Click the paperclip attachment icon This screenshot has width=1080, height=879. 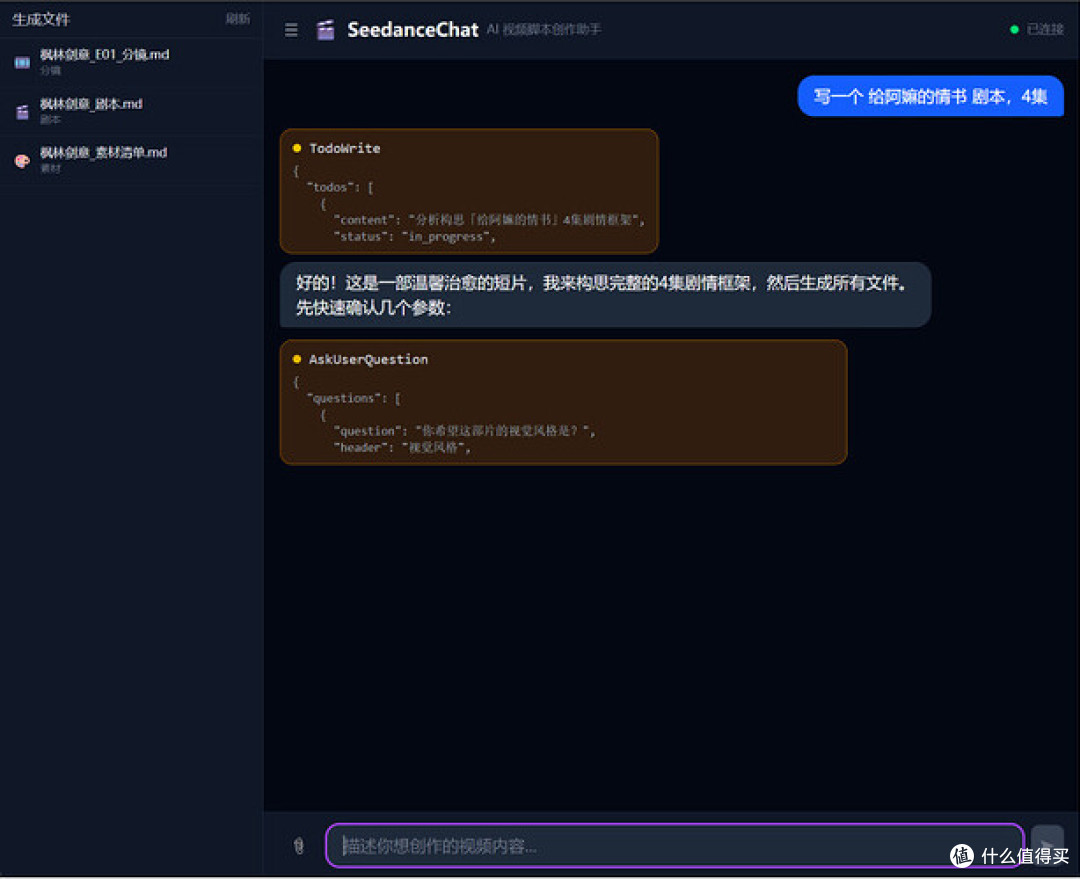point(298,845)
